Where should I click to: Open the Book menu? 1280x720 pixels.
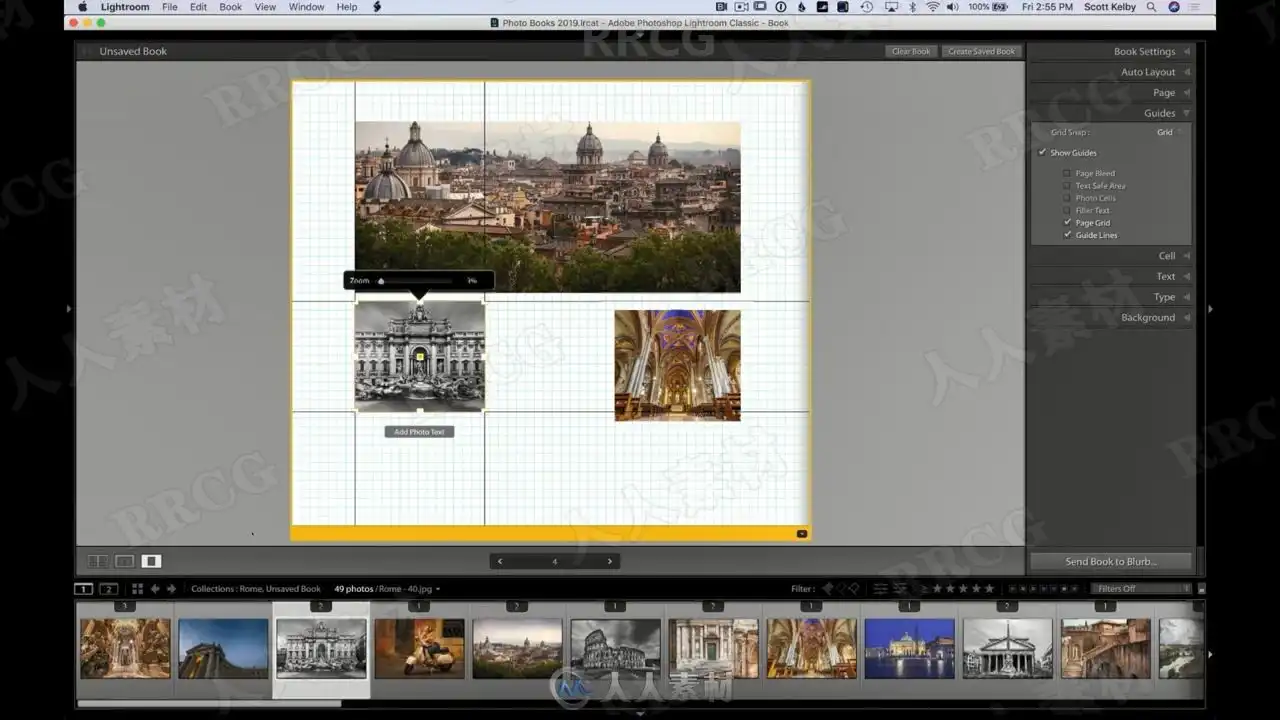coord(230,7)
